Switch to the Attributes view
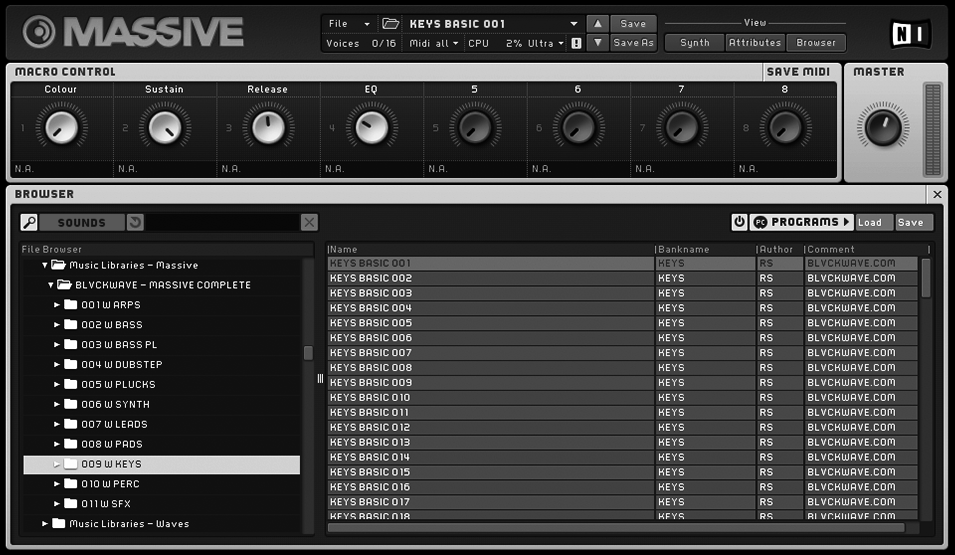The width and height of the screenshot is (955, 555). (755, 43)
